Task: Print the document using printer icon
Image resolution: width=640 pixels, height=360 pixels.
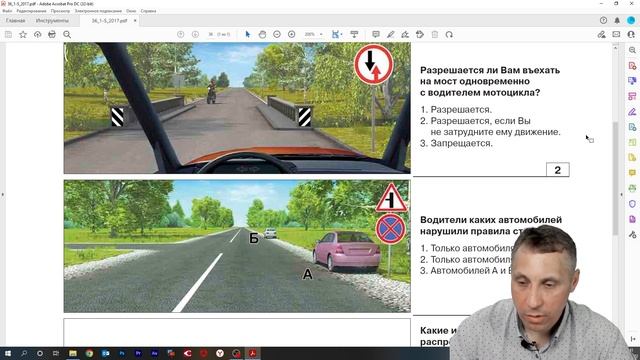Action: pos(52,35)
